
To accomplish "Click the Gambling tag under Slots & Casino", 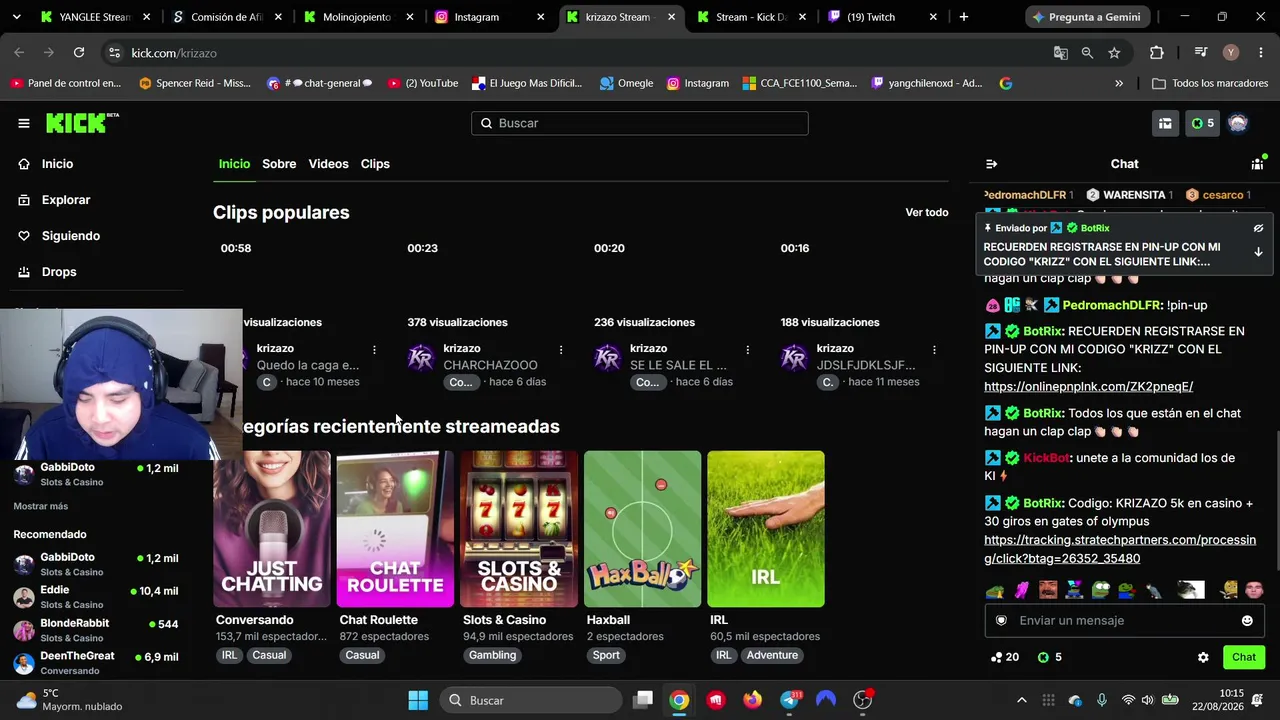I will pos(493,655).
